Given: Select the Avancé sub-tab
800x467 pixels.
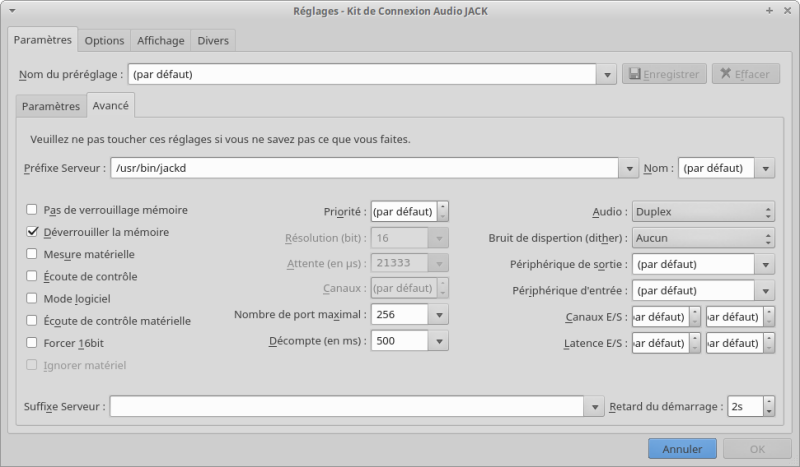Looking at the screenshot, I should click(111, 105).
